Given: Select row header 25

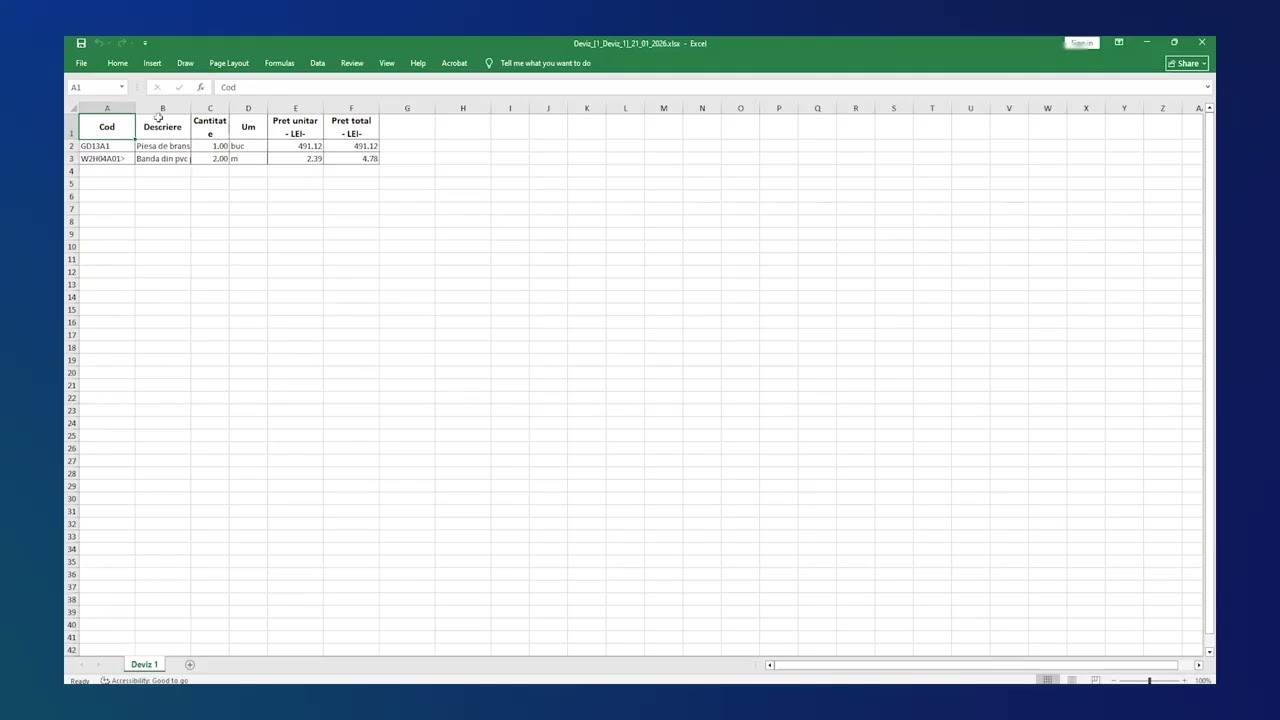Looking at the screenshot, I should pos(72,435).
